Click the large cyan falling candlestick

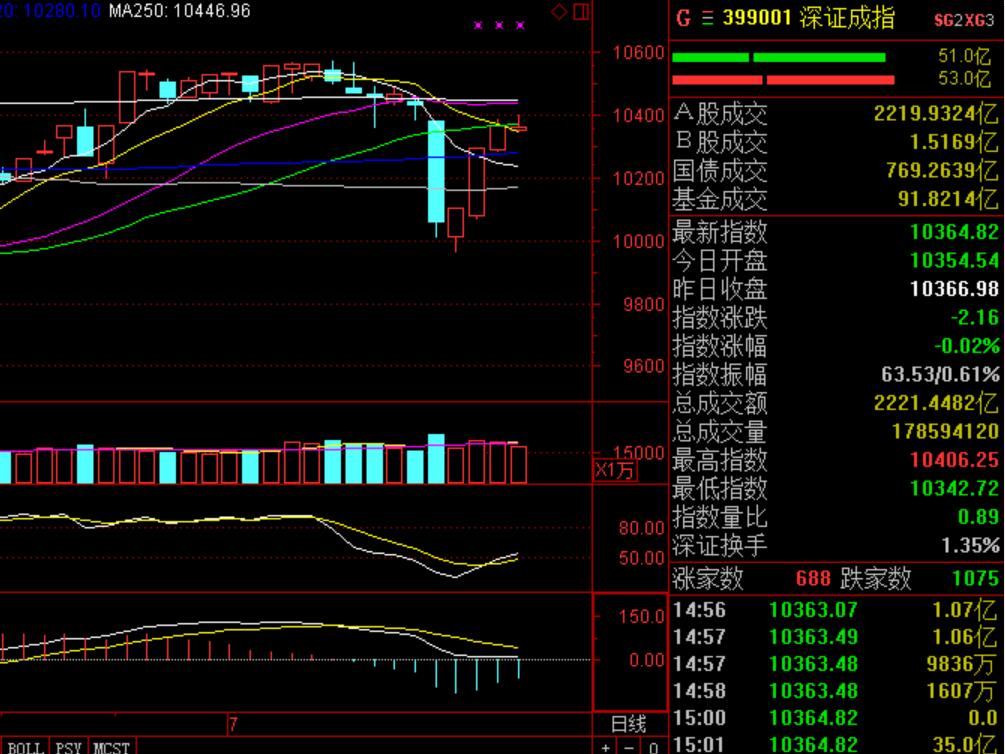[x=436, y=171]
